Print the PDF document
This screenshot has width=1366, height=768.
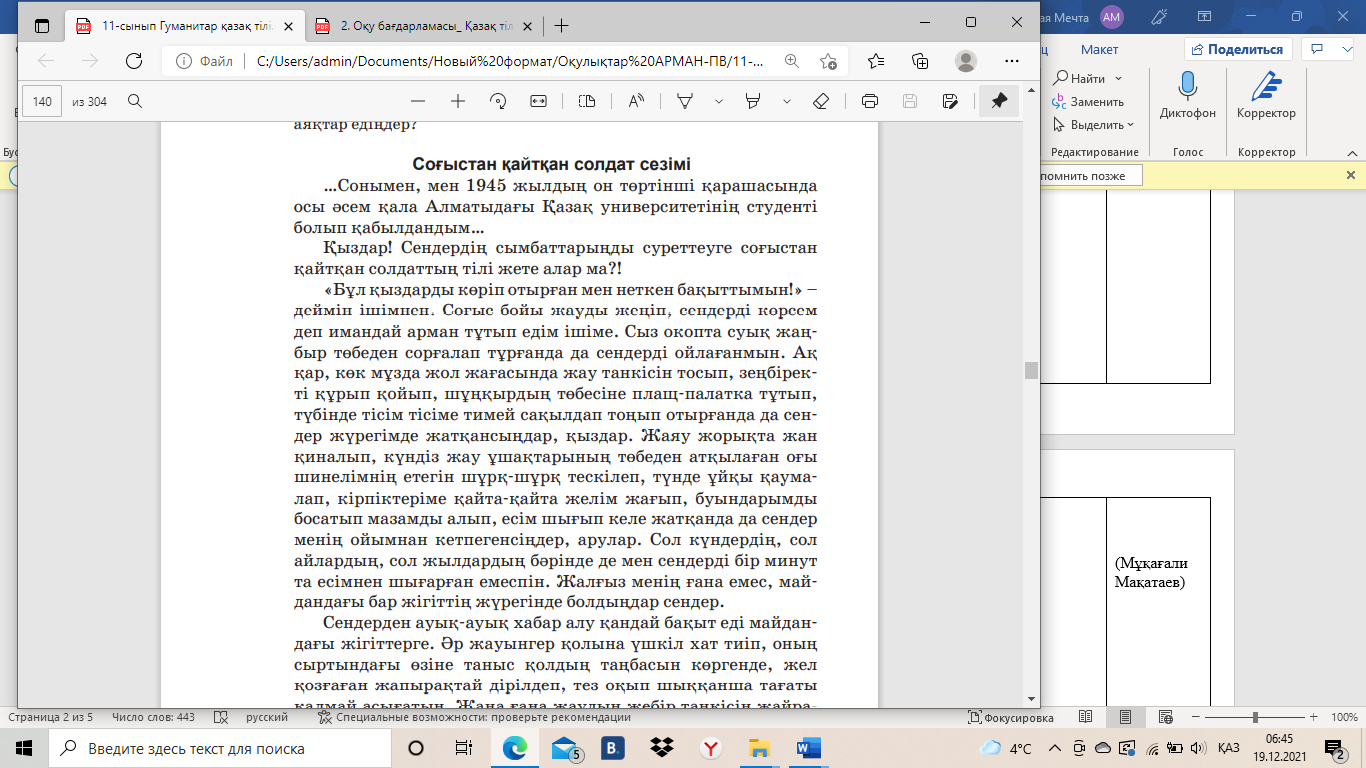tap(870, 101)
